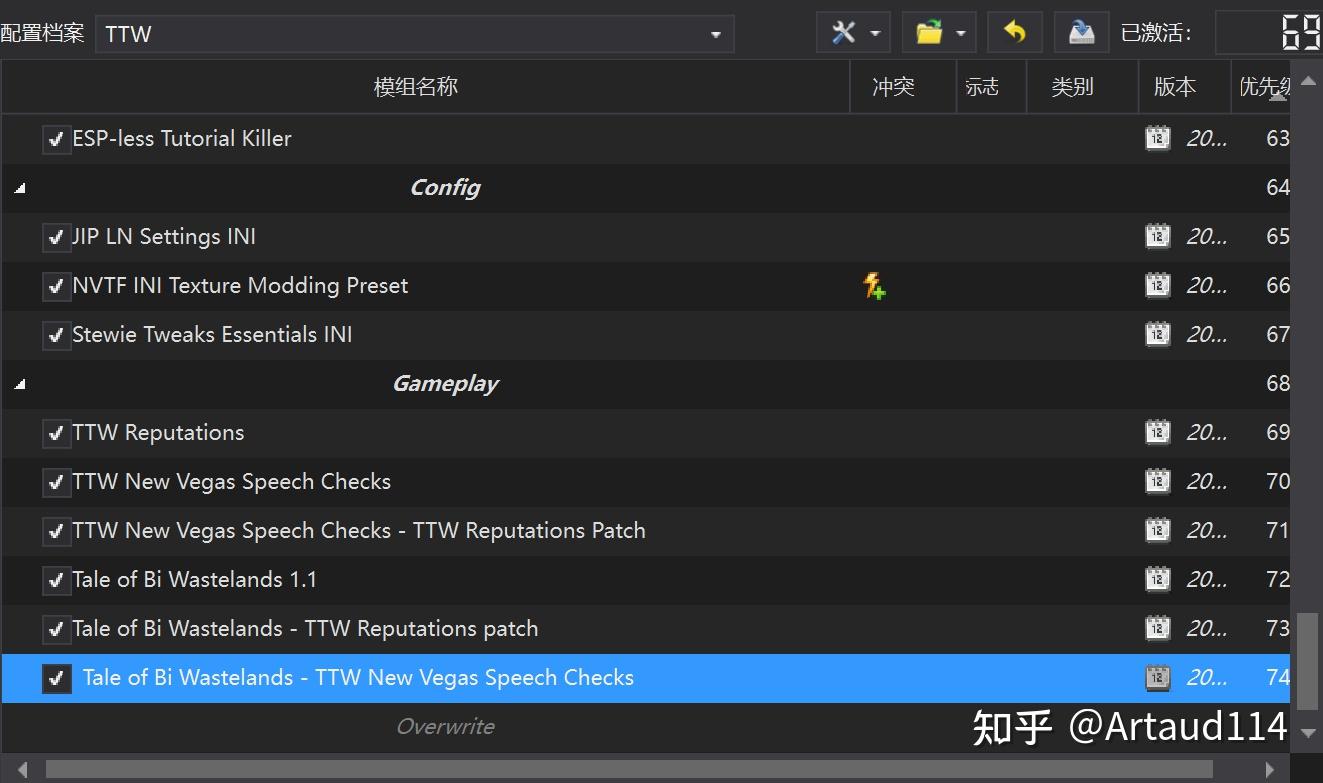
Task: Click the lightning flag on NVTF INI preset
Action: point(874,286)
